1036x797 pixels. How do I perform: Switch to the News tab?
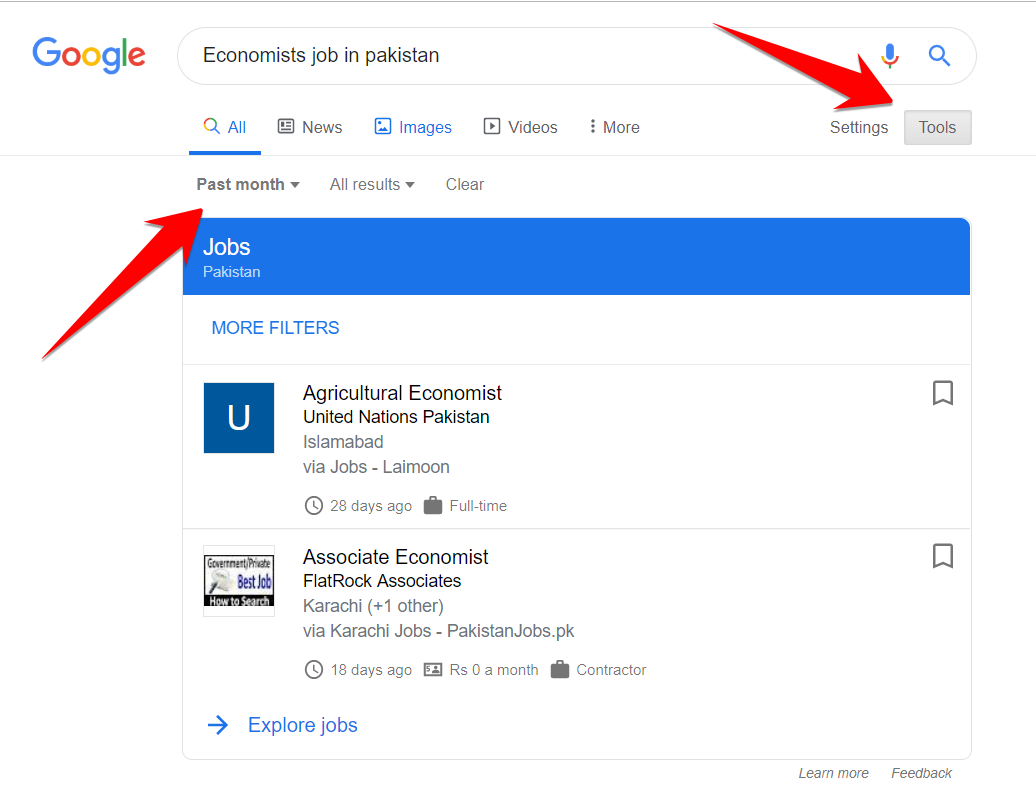click(x=310, y=127)
